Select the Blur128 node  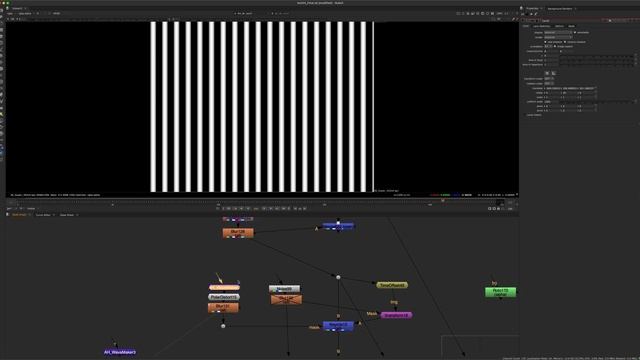tap(238, 233)
